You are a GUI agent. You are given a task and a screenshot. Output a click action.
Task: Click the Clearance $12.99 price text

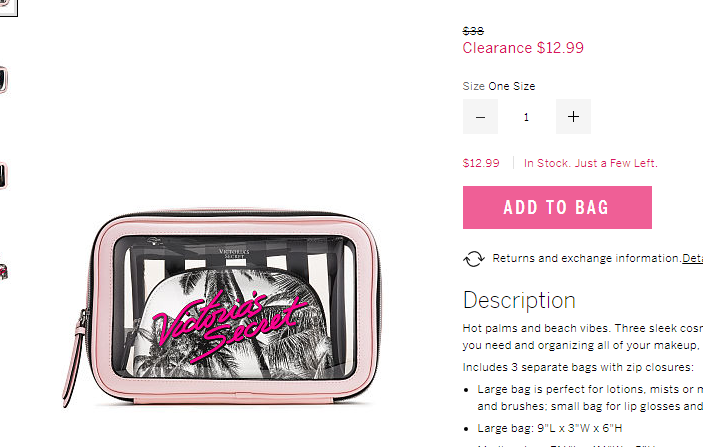[523, 48]
